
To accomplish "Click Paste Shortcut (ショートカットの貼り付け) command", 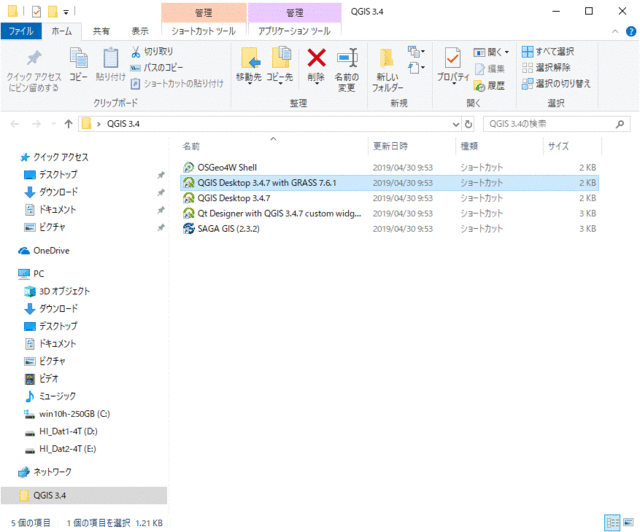I will [x=177, y=84].
